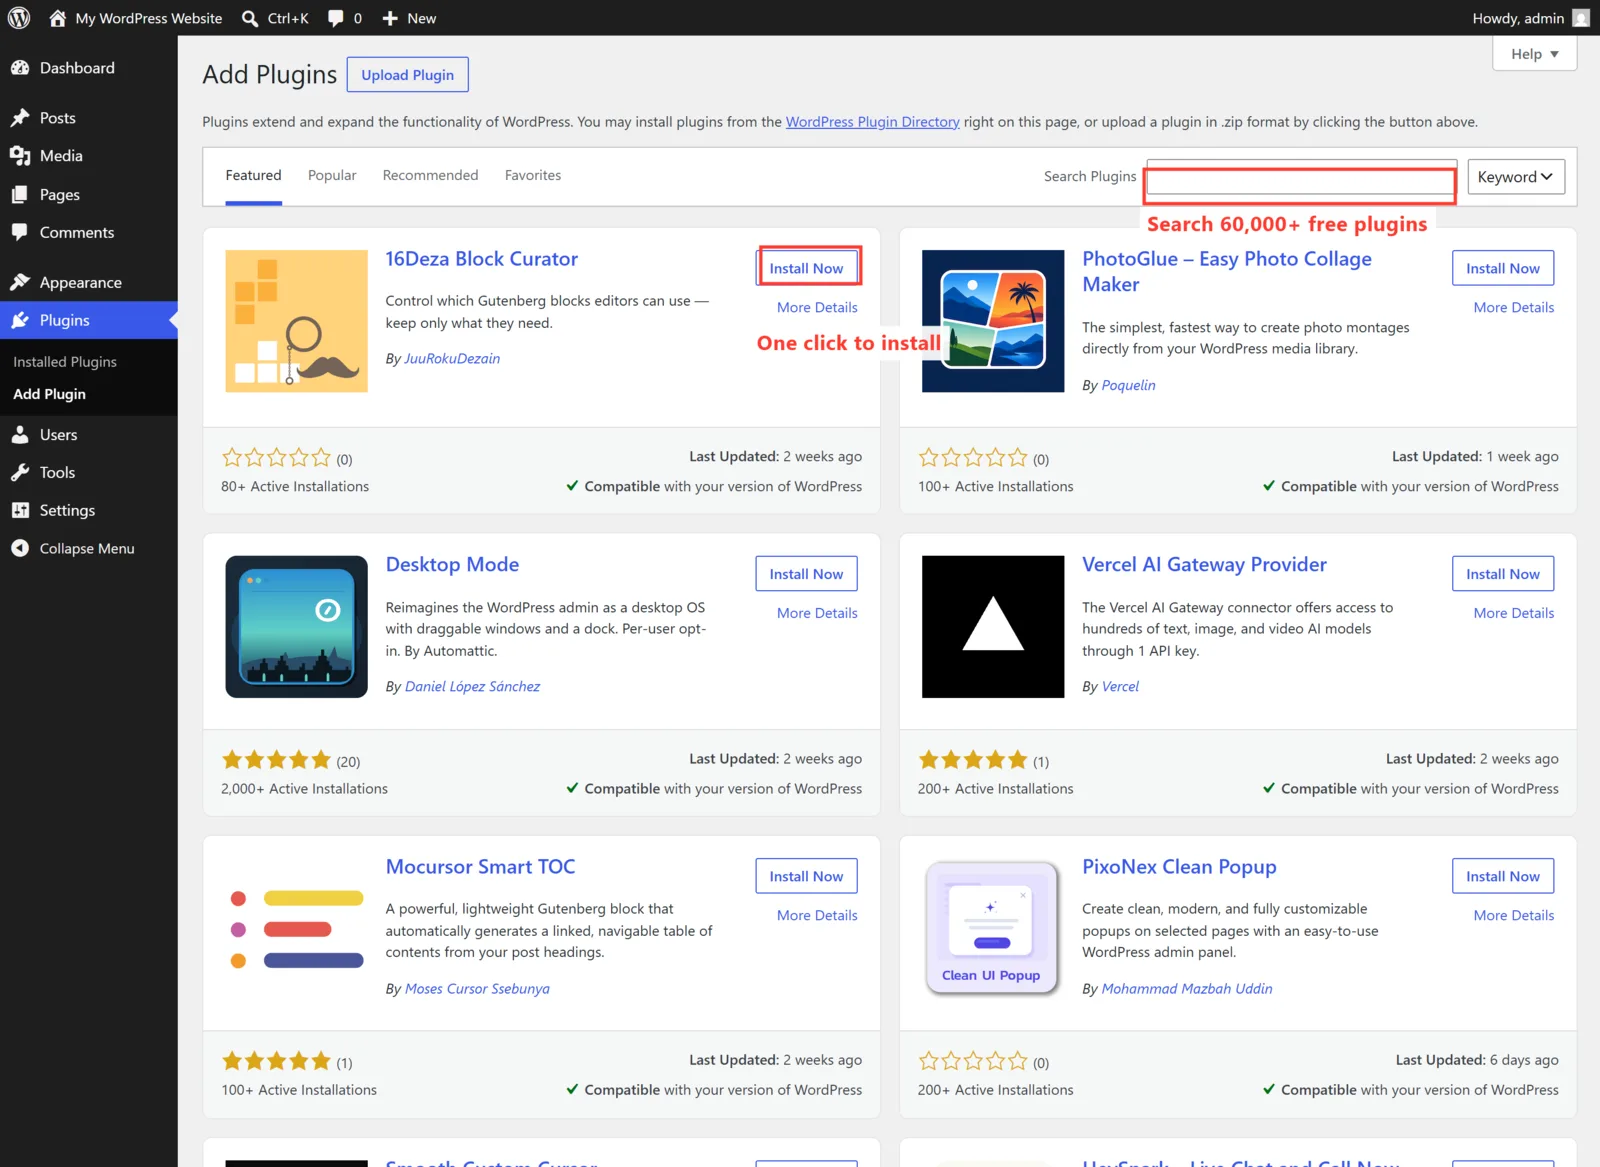Open the Mocursor Smart TOC title link
Image resolution: width=1600 pixels, height=1167 pixels.
pyautogui.click(x=480, y=867)
